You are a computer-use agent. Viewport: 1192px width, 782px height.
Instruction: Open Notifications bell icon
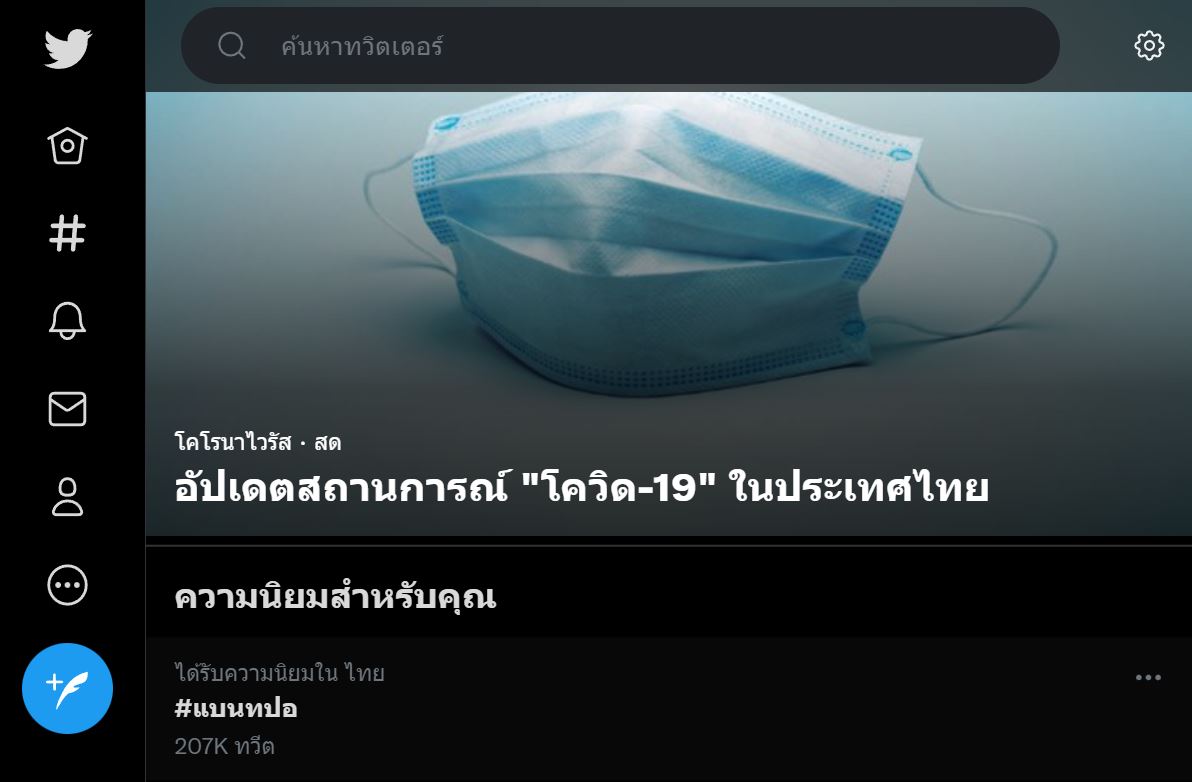point(68,321)
